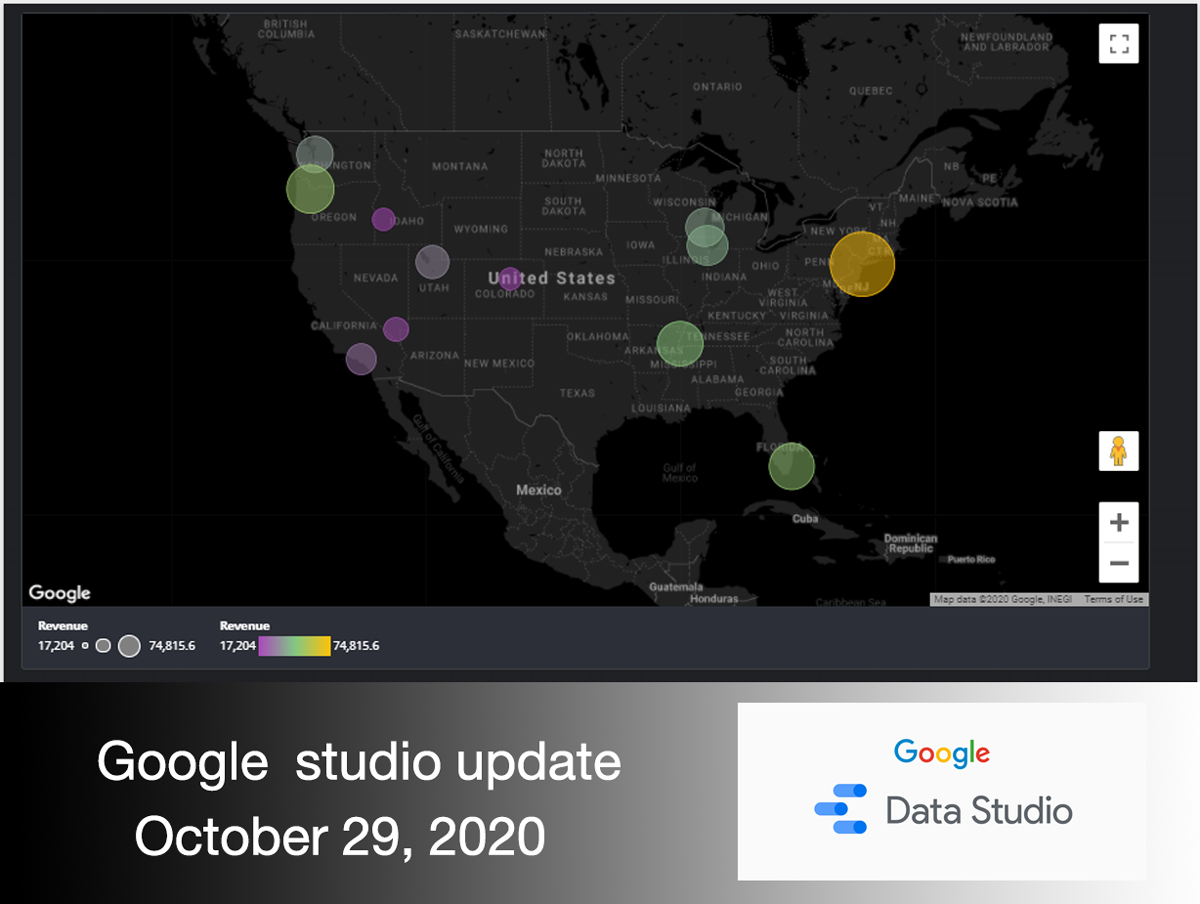Toggle fullscreen view of the map
The width and height of the screenshot is (1200, 904).
[x=1118, y=44]
